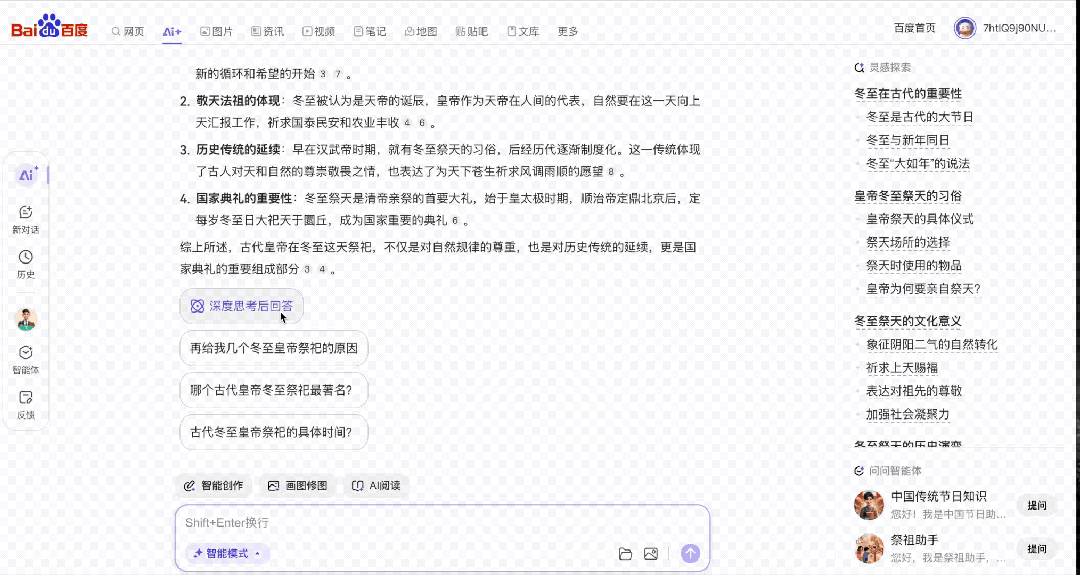
Task: Open the user account avatar
Action: click(x=965, y=28)
